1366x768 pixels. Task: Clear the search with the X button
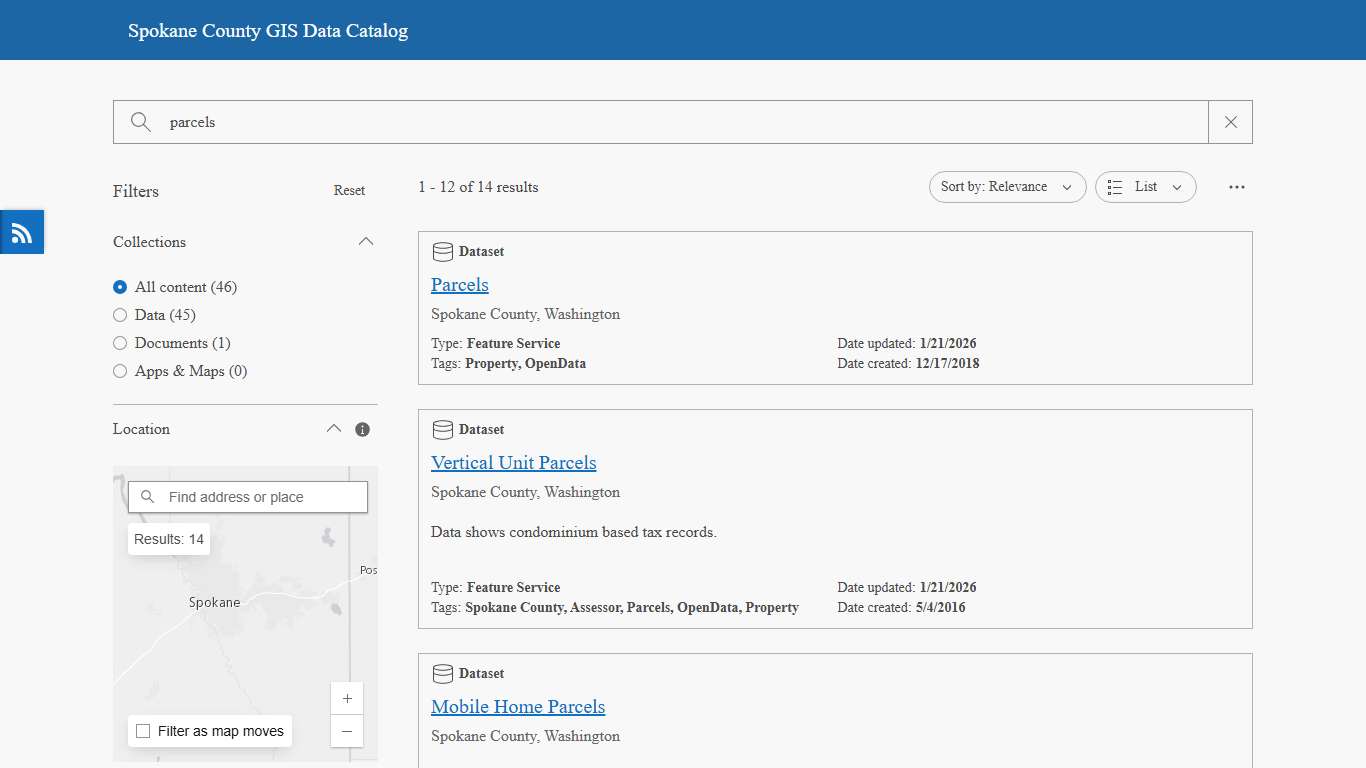coord(1230,121)
